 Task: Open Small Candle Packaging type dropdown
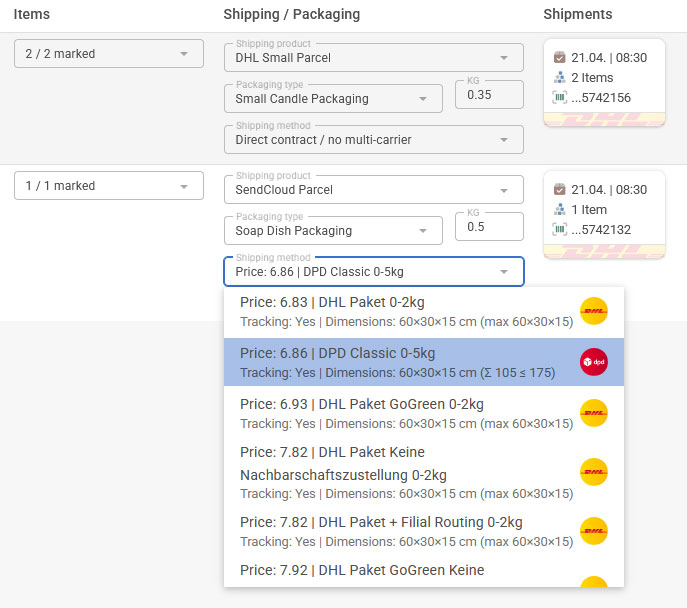333,99
